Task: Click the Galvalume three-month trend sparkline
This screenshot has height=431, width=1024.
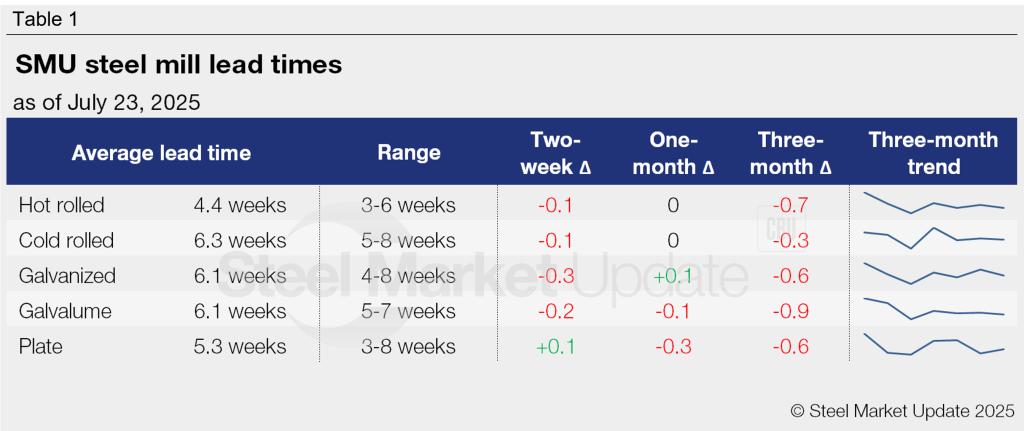Action: (933, 309)
